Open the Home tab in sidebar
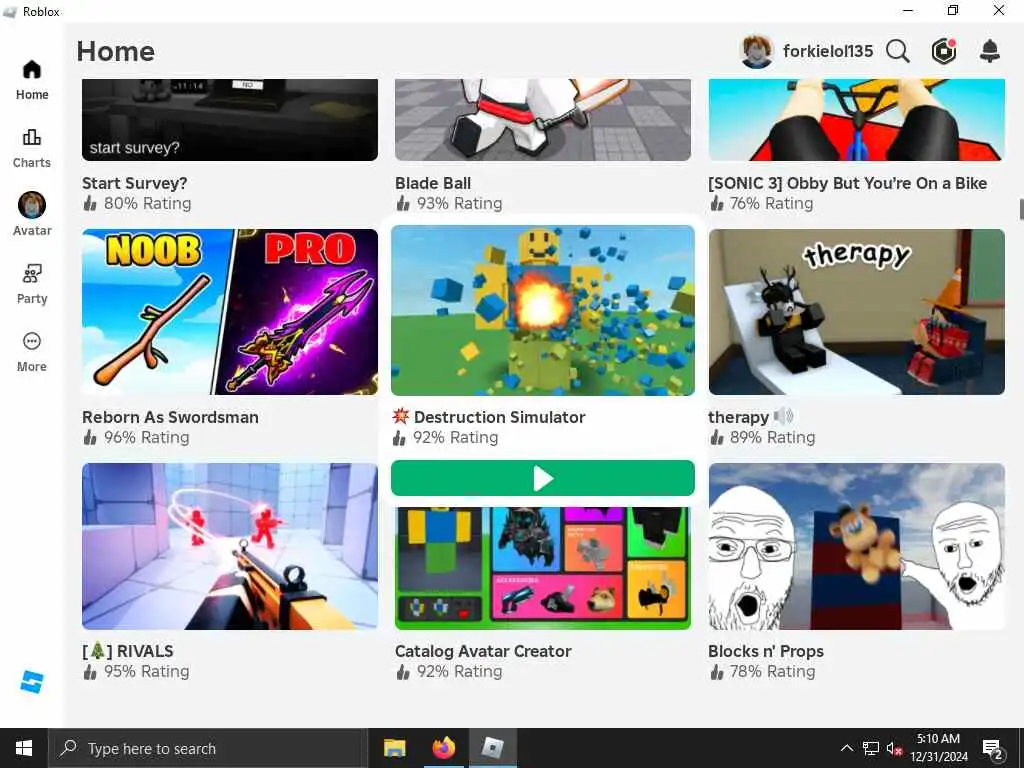This screenshot has height=768, width=1024. point(31,80)
